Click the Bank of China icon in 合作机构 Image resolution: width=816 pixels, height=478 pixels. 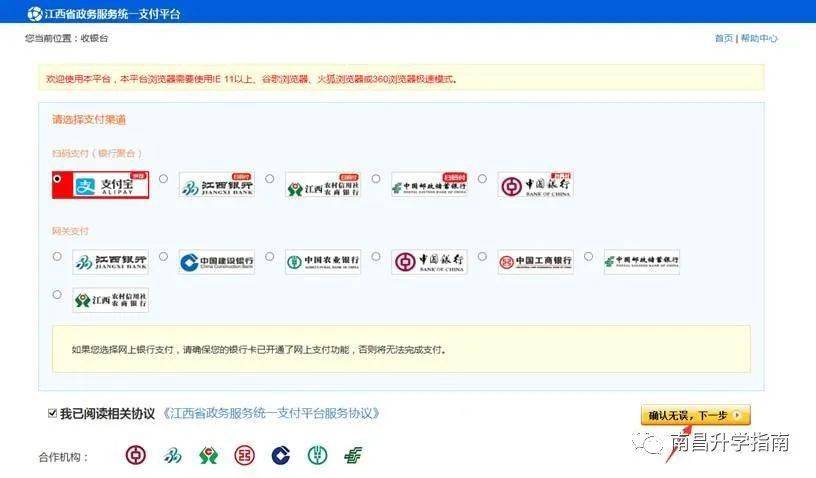[136, 455]
